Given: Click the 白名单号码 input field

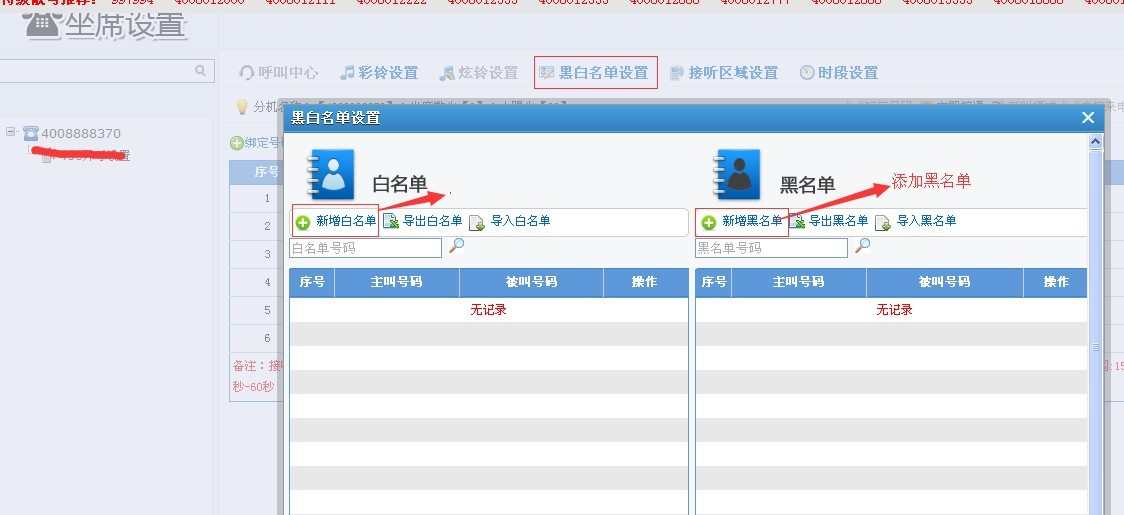Looking at the screenshot, I should 365,247.
